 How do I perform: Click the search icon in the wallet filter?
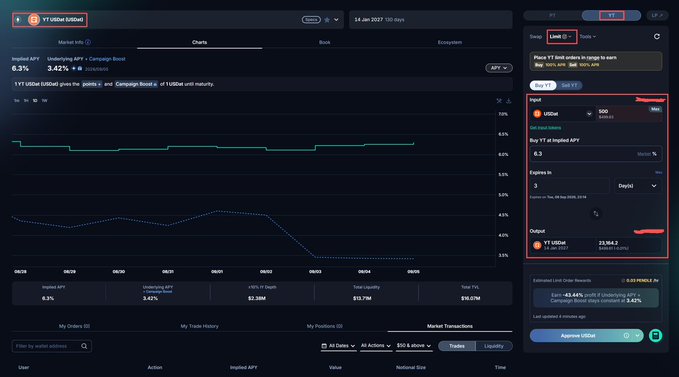[84, 346]
